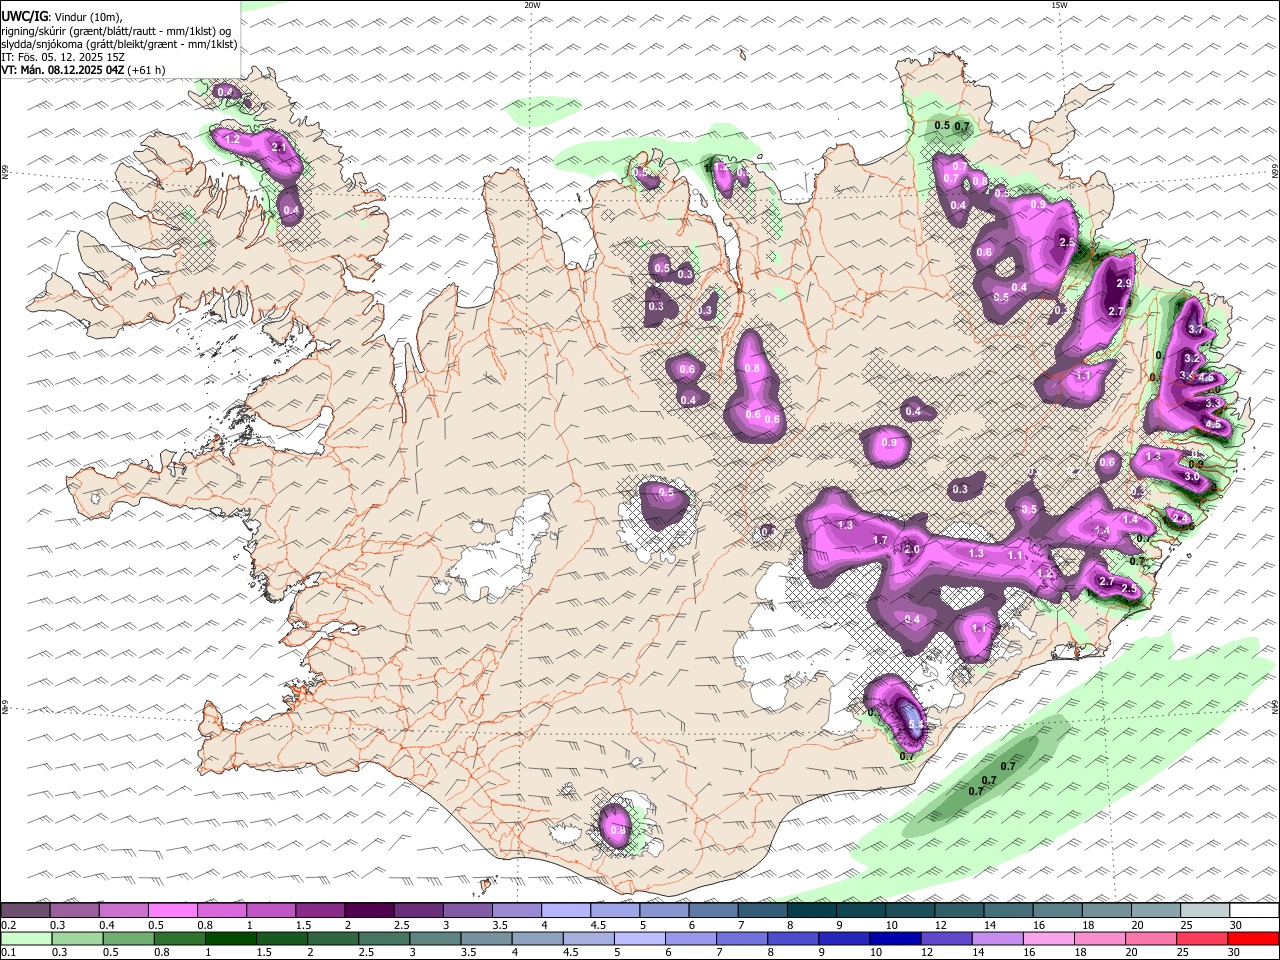Image resolution: width=1280 pixels, height=960 pixels.
Task: Click the lilac swatch at rain scale 14
Action: [996, 938]
